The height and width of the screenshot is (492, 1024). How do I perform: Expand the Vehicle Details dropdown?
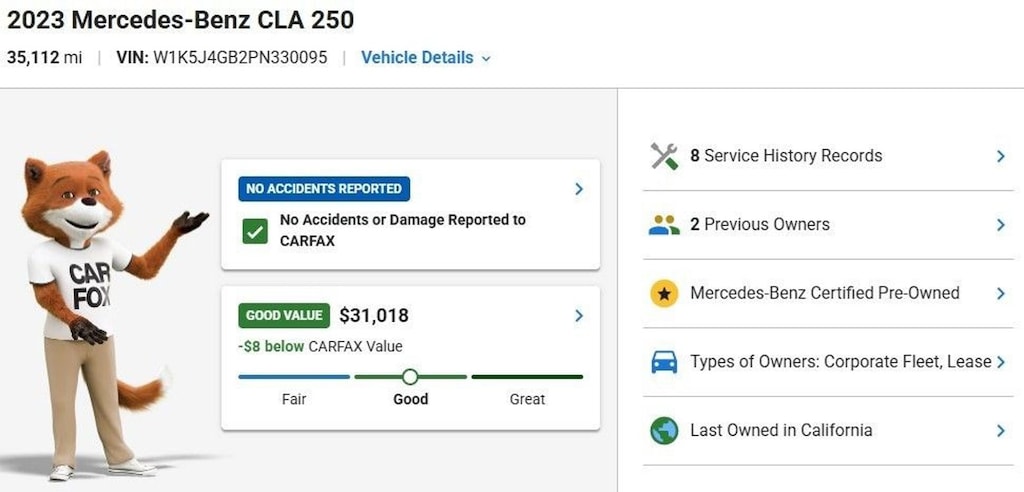point(425,57)
